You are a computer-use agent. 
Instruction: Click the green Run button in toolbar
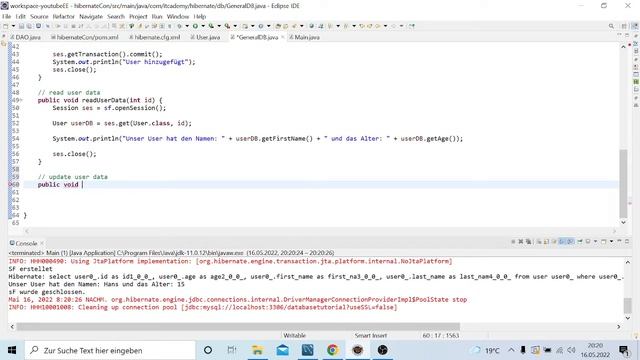click(x=195, y=26)
